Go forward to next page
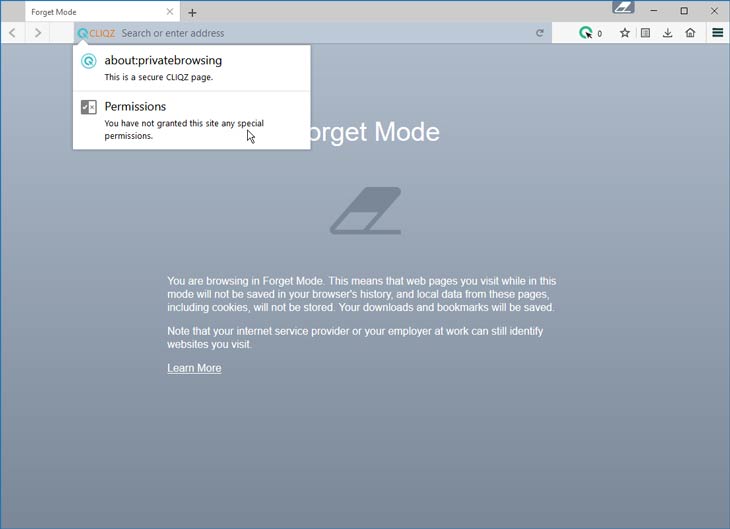The width and height of the screenshot is (730, 529). [x=38, y=33]
